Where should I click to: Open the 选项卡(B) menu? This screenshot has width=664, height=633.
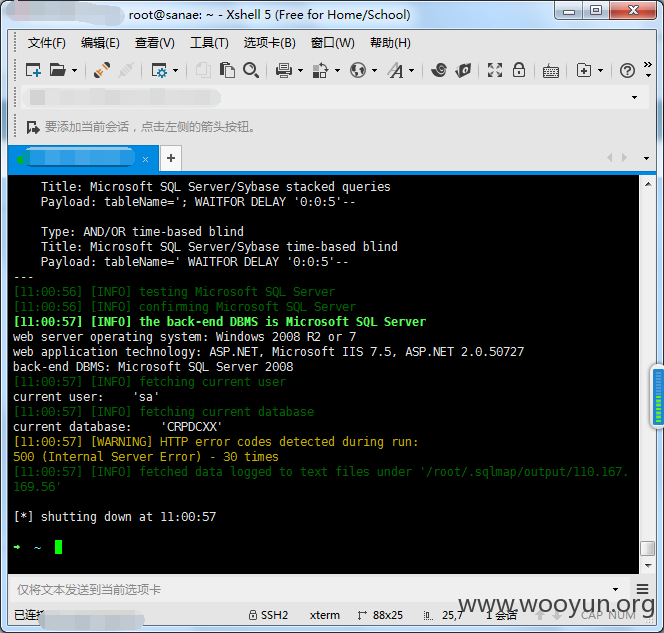(x=269, y=43)
